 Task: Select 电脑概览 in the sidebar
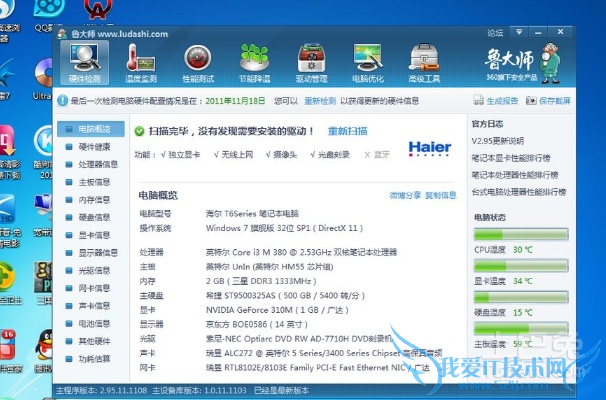tap(91, 129)
